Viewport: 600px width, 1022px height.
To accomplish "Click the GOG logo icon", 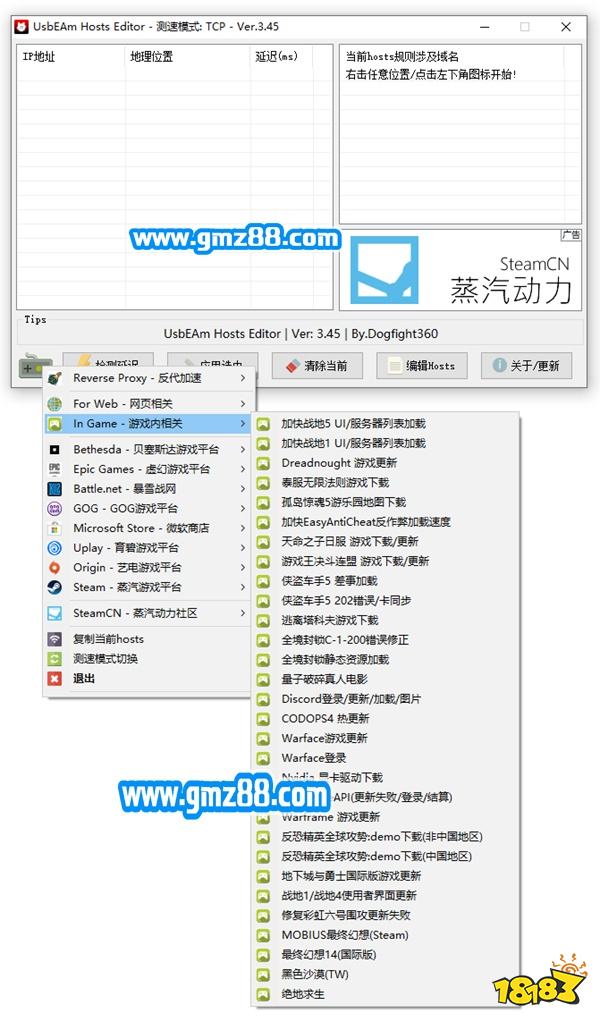I will click(55, 508).
